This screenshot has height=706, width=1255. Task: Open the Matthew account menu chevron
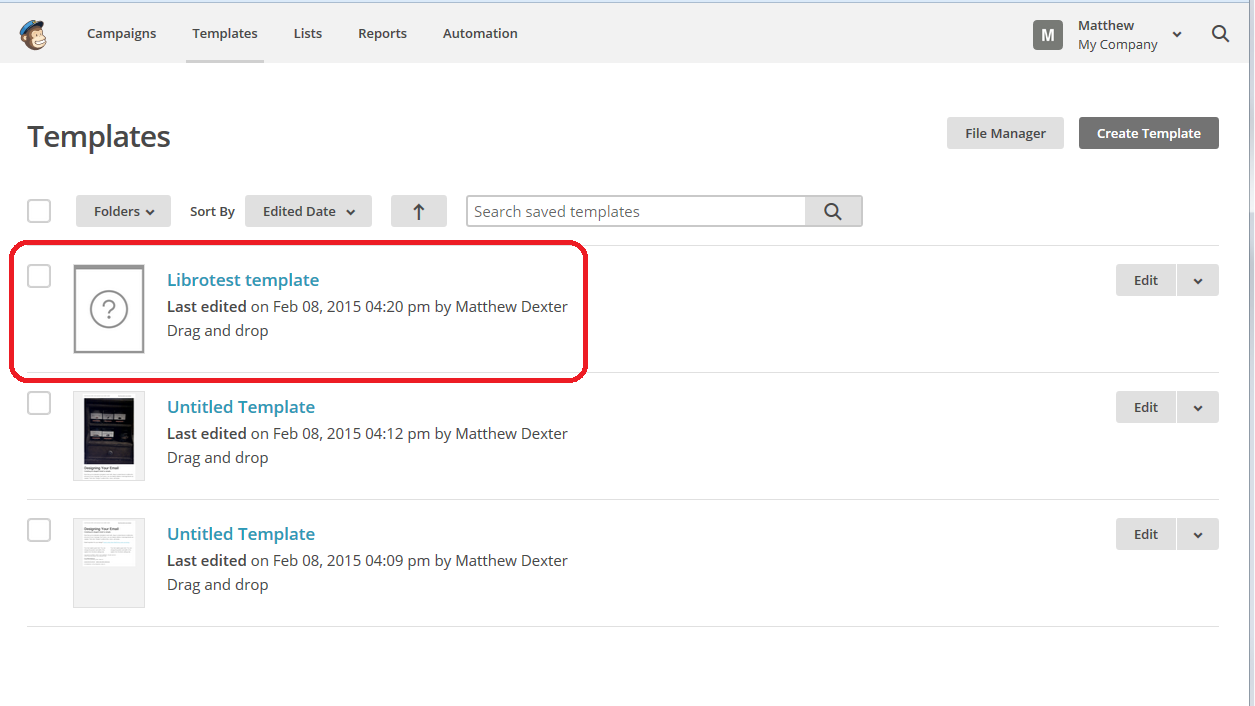coord(1177,35)
